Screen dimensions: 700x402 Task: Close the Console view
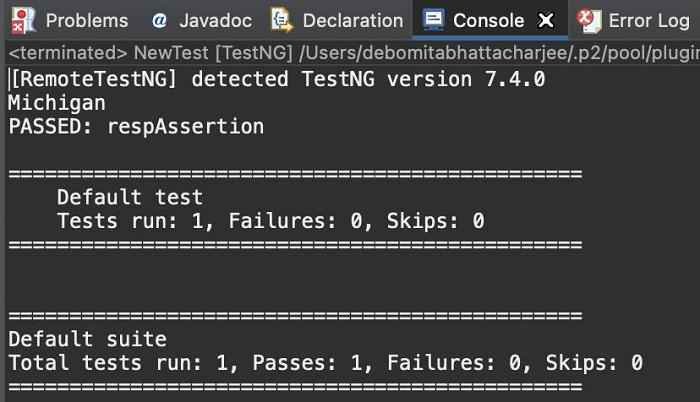545,20
